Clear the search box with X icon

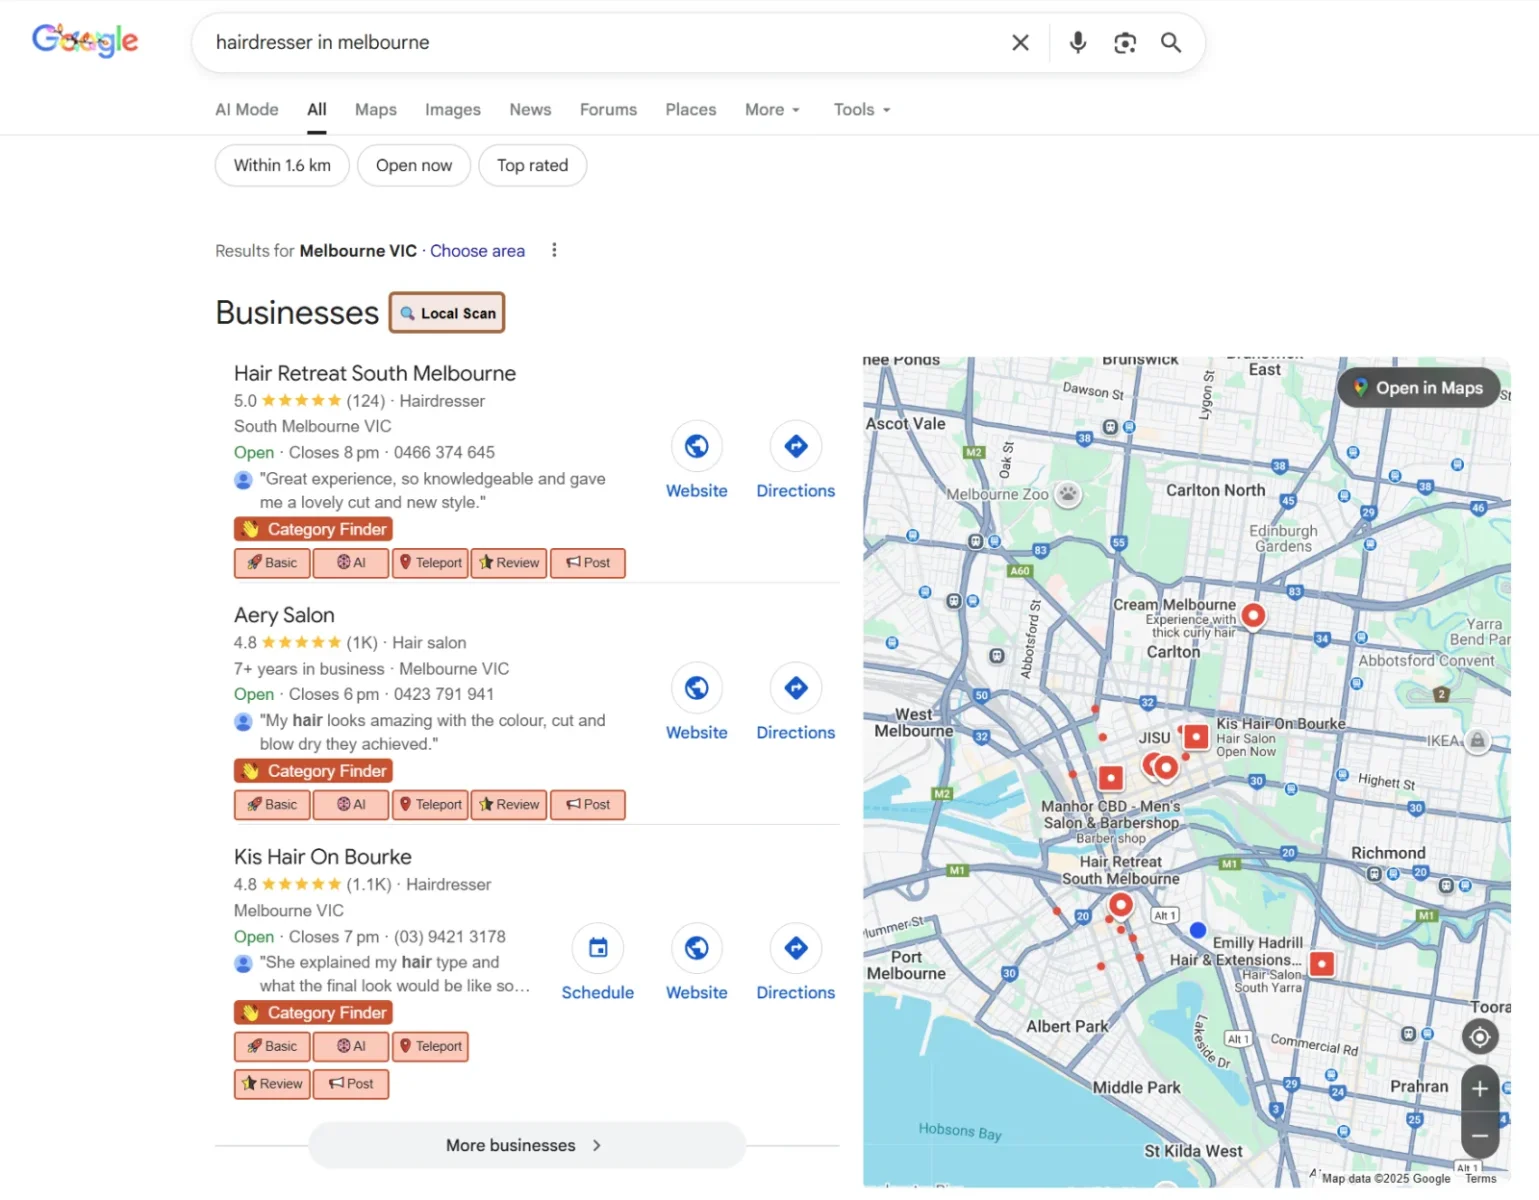(x=1020, y=43)
